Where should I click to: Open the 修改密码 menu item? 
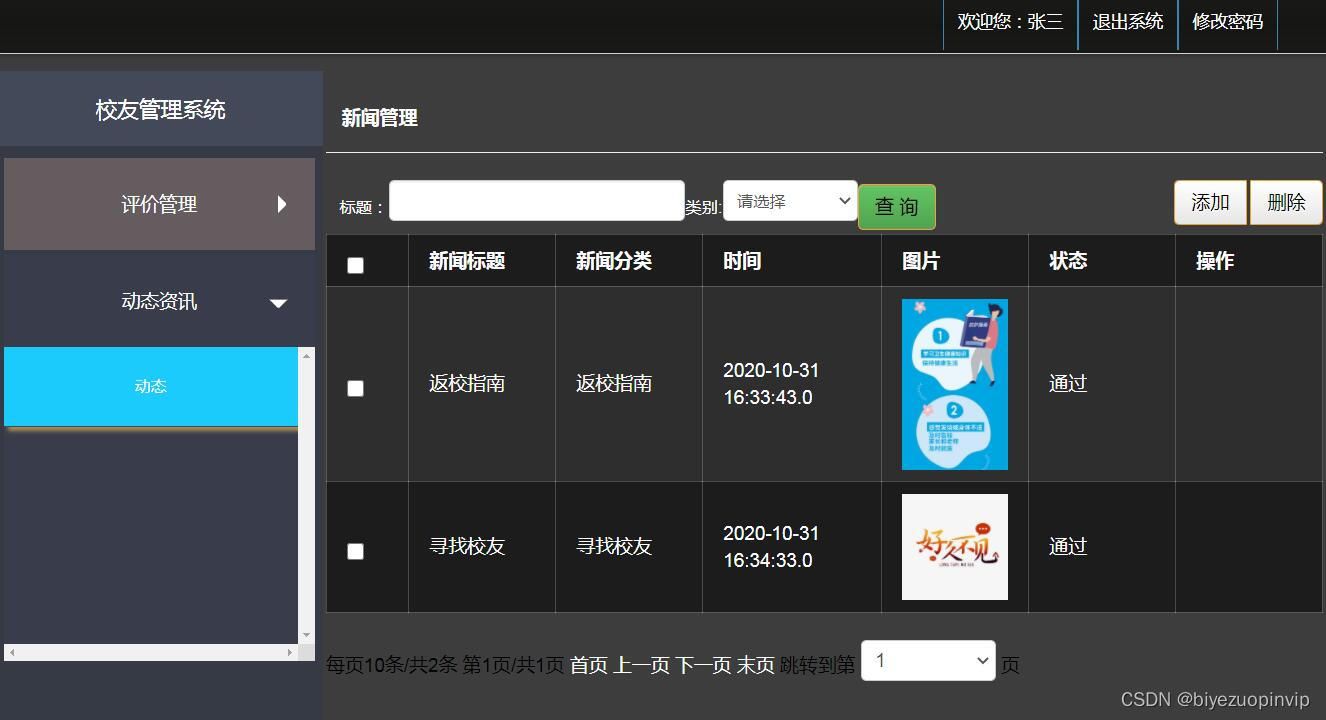coord(1227,21)
